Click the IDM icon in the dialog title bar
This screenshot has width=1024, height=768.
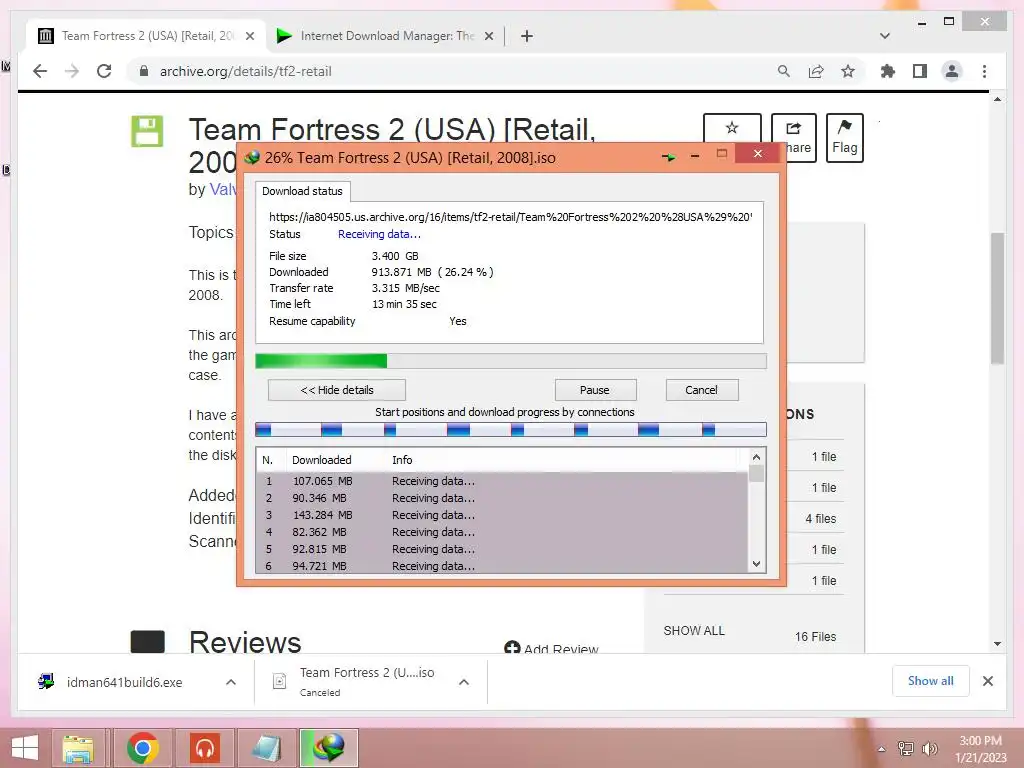(x=251, y=157)
